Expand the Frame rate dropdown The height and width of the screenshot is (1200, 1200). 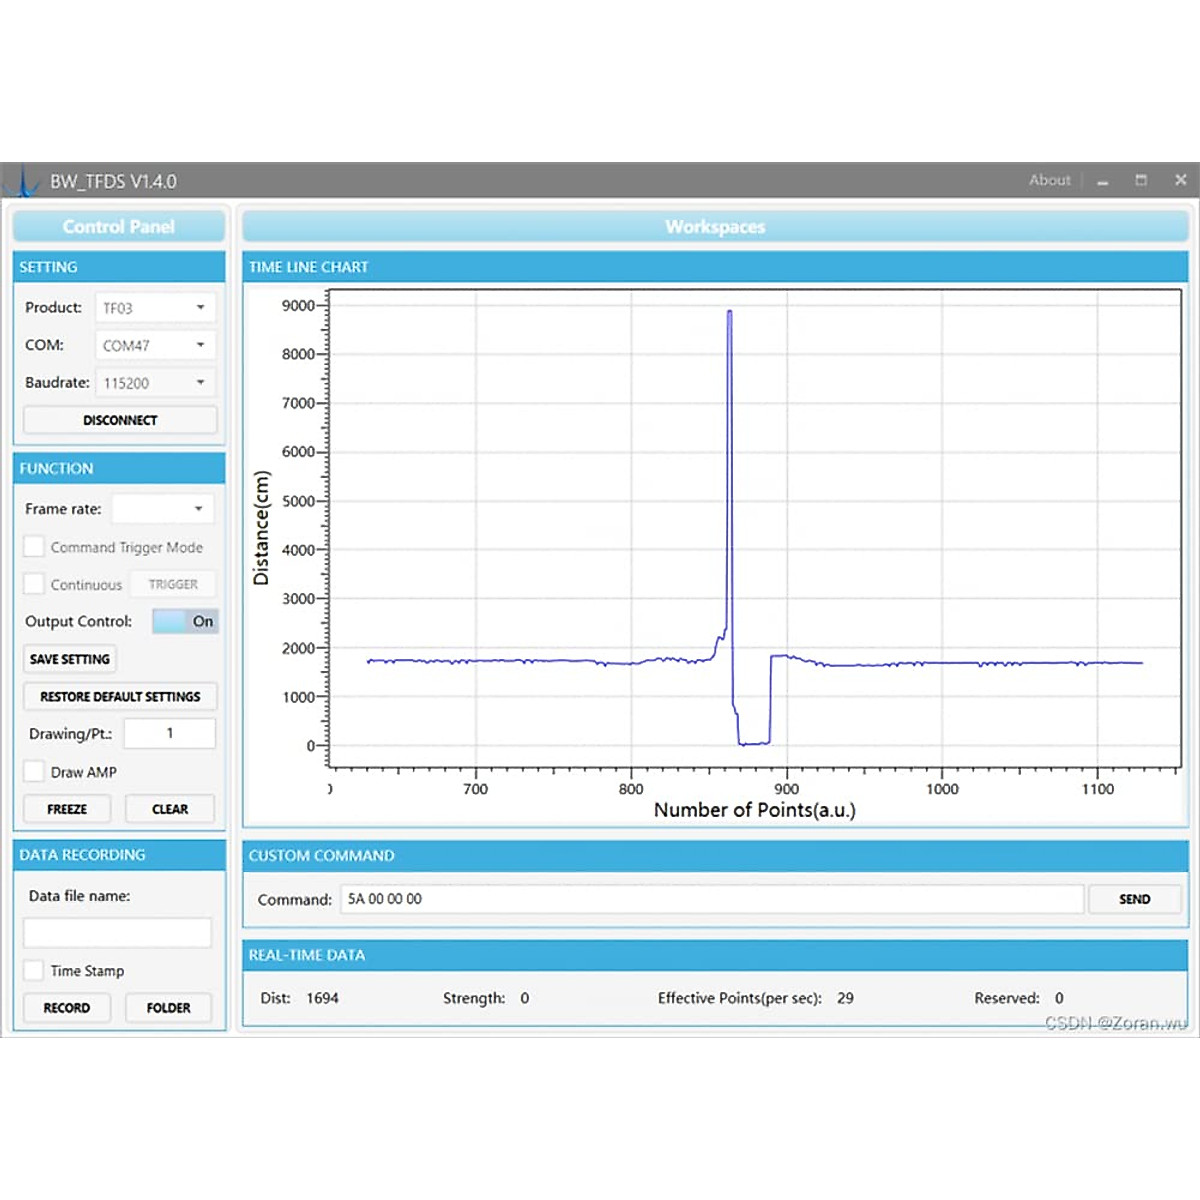point(162,509)
